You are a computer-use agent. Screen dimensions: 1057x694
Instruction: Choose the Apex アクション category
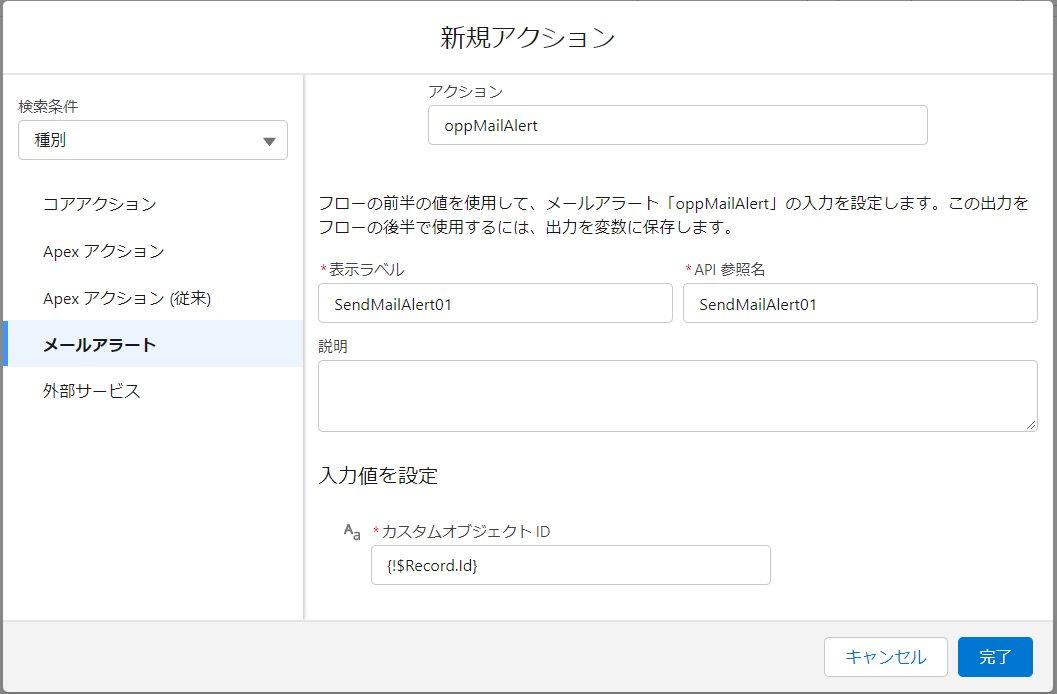click(104, 251)
